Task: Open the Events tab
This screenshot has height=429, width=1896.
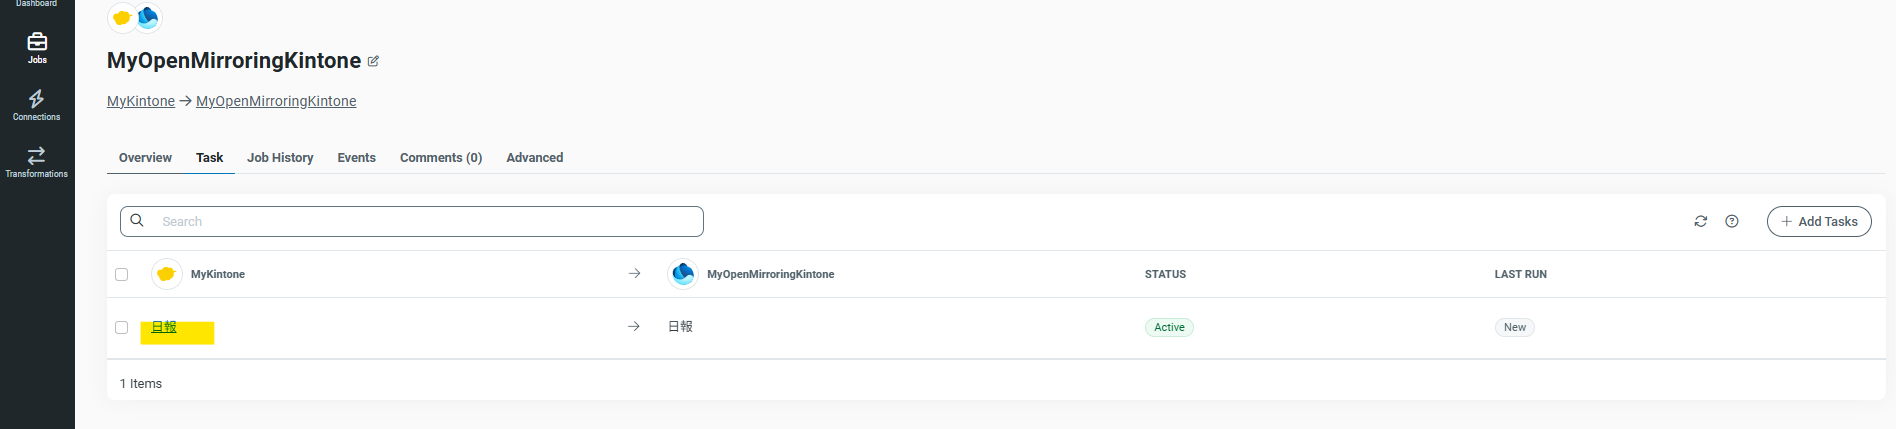Action: click(x=357, y=158)
